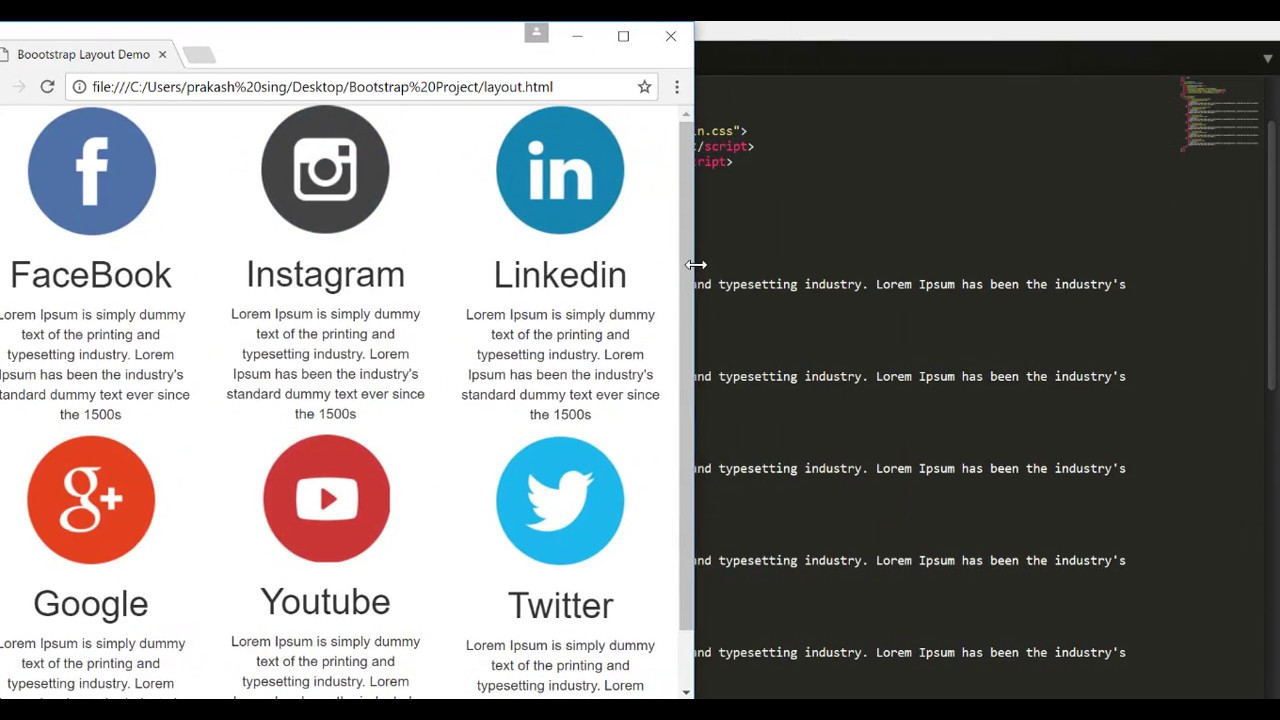This screenshot has width=1280, height=720.
Task: Close the Chrome window
Action: click(670, 36)
